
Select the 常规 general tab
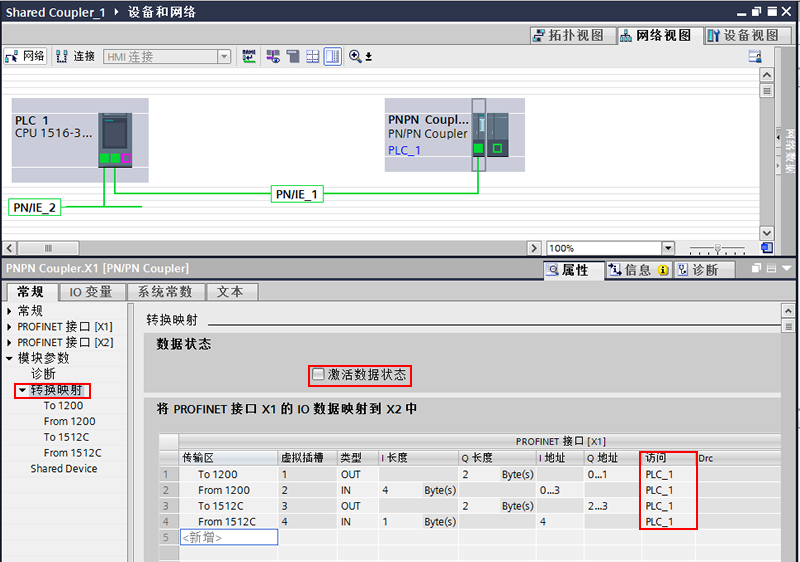31,292
